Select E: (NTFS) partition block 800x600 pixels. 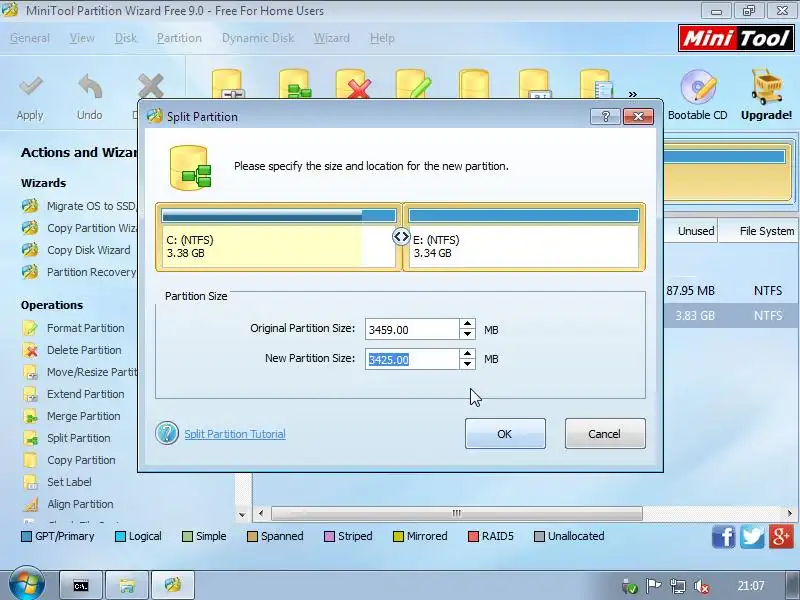tap(524, 237)
